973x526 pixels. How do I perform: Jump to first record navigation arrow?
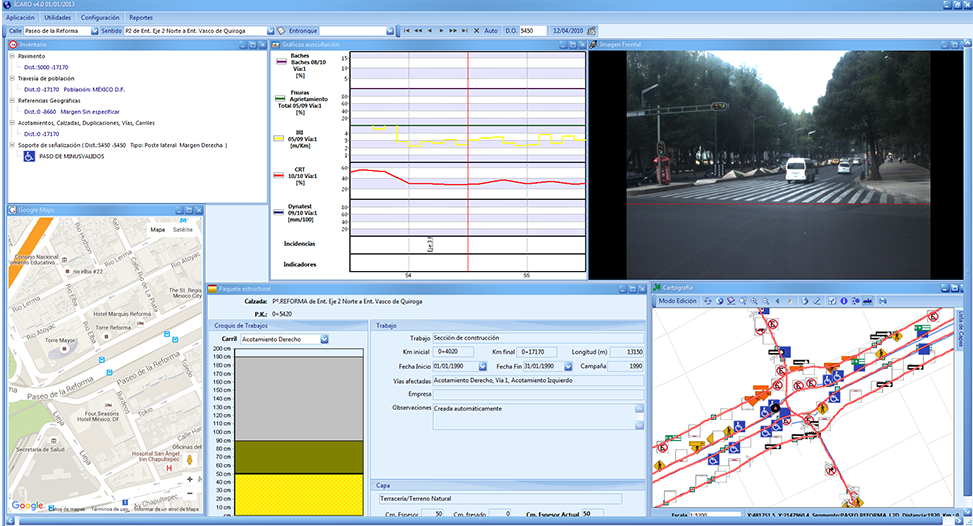pyautogui.click(x=407, y=31)
